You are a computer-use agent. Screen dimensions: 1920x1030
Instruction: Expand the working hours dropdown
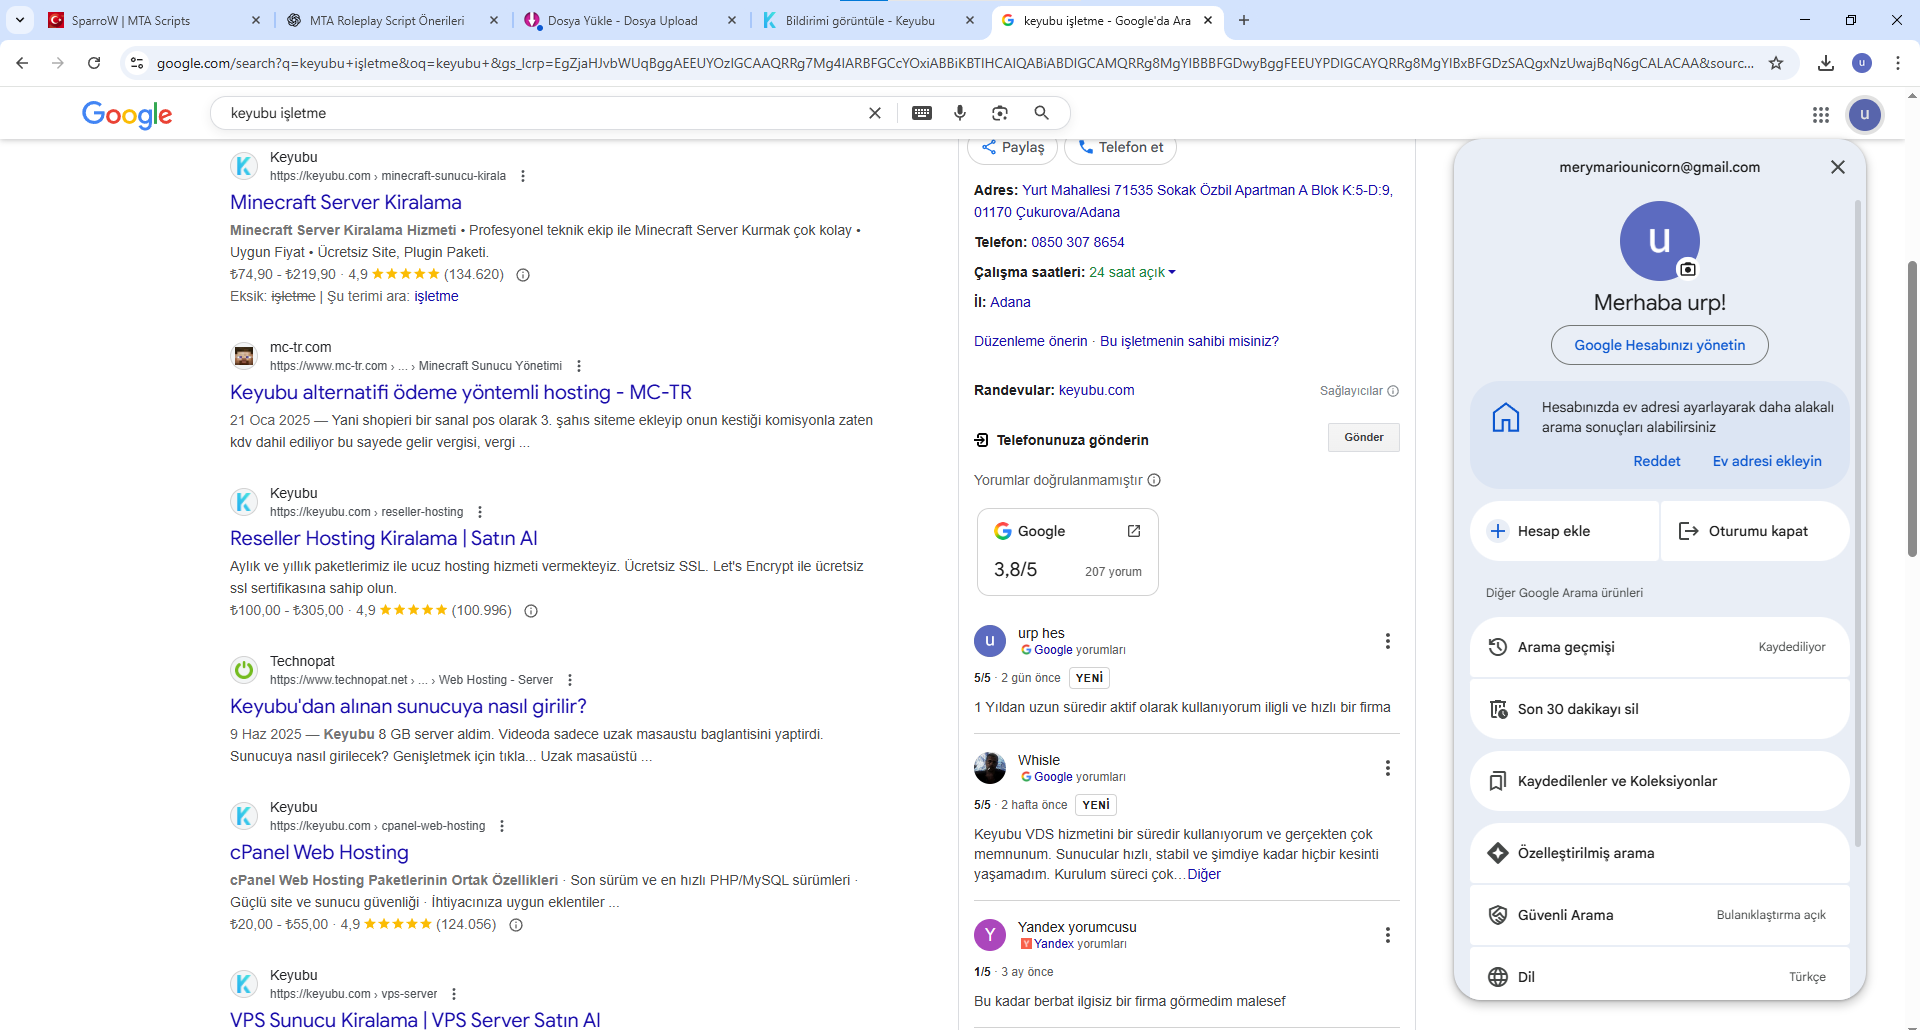[1172, 272]
